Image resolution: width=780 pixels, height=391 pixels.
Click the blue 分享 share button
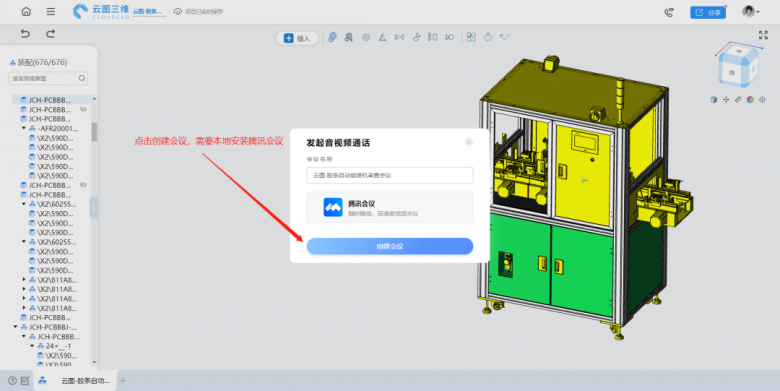(708, 12)
